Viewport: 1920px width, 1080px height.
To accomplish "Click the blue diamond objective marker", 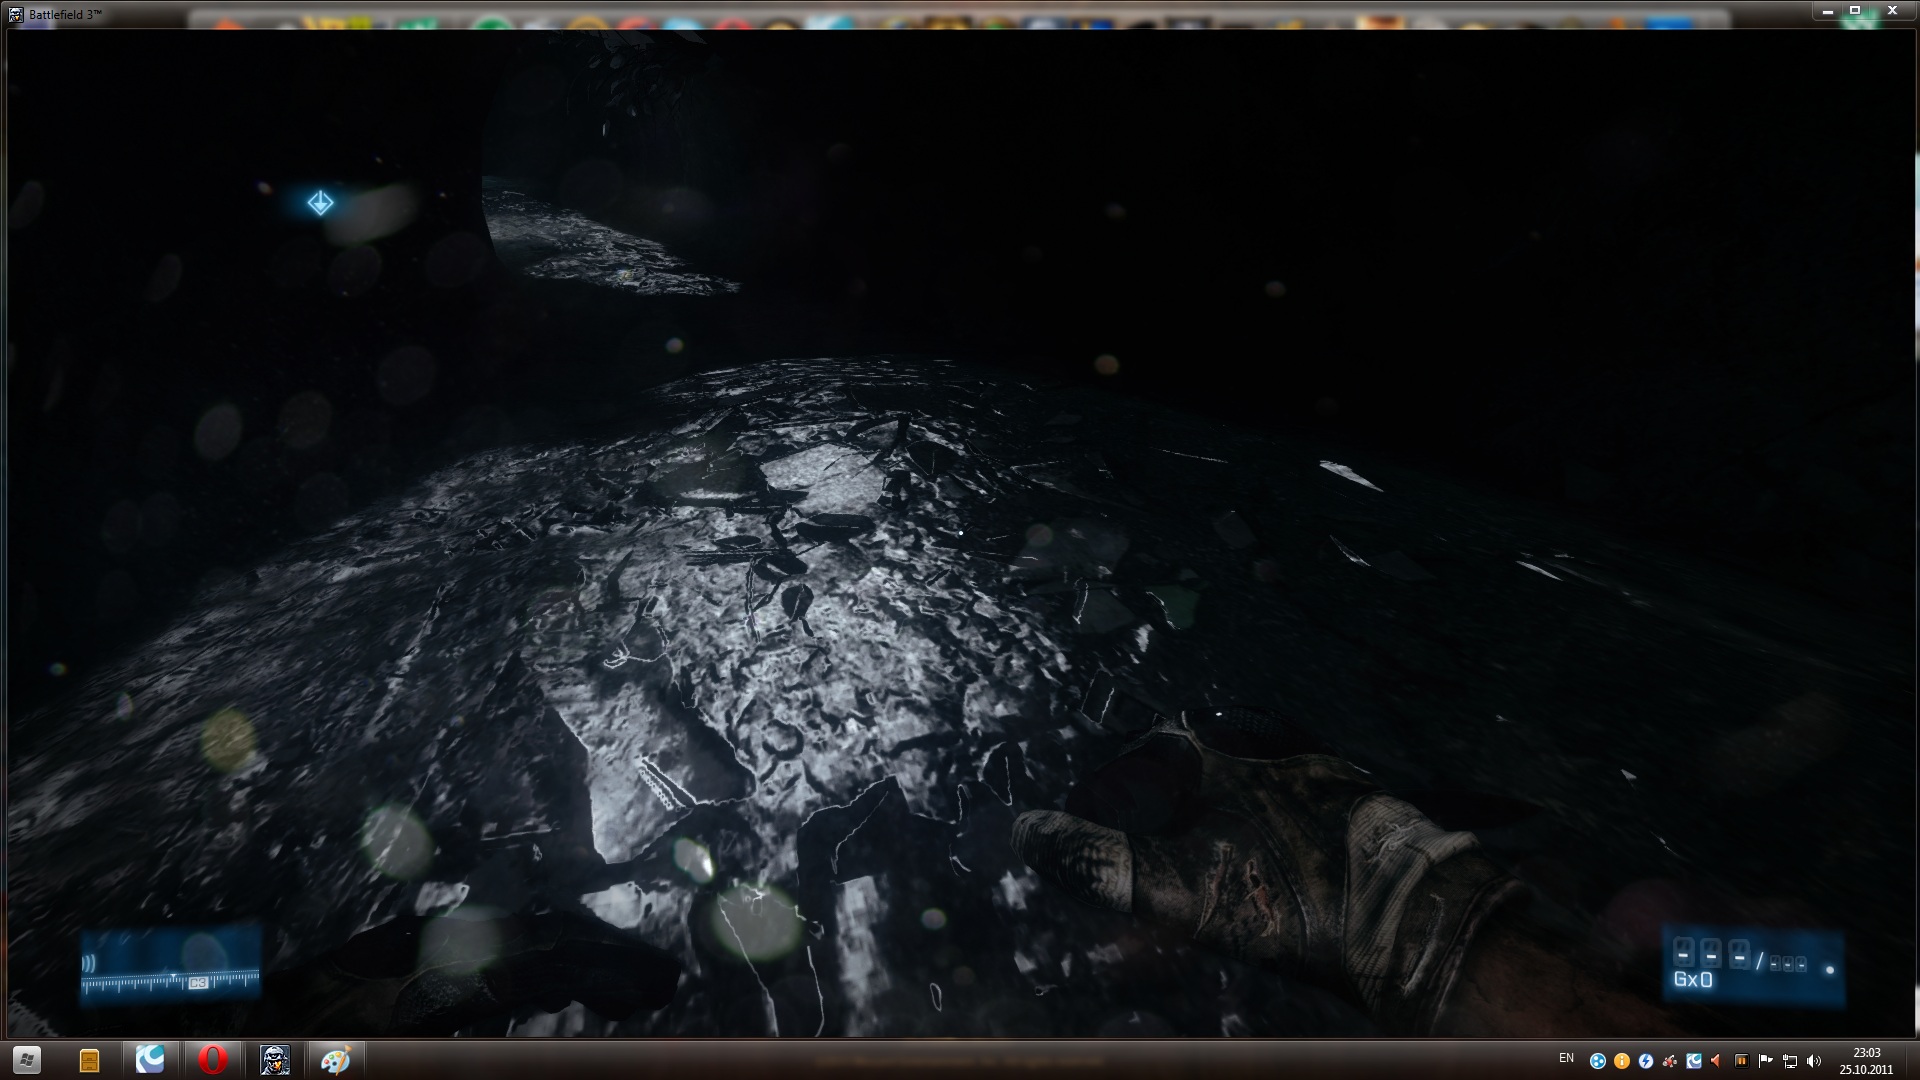I will [320, 204].
